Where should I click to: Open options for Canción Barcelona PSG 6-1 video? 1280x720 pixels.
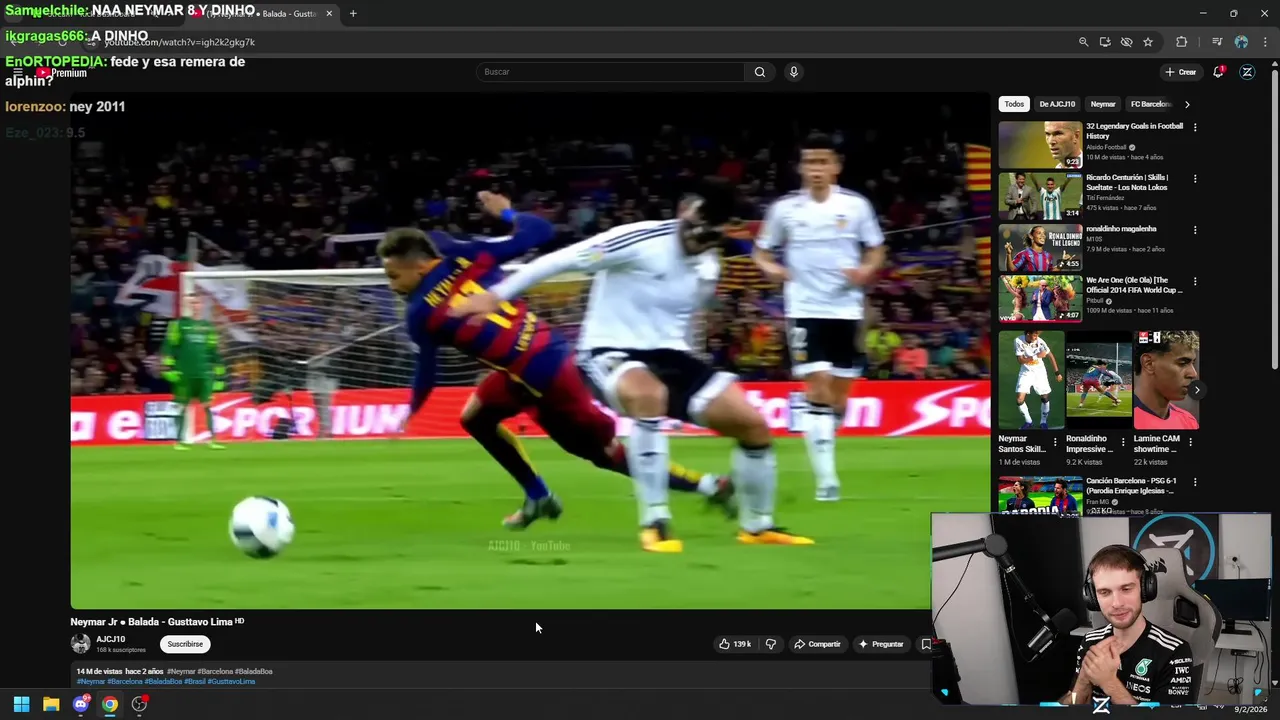[1195, 482]
